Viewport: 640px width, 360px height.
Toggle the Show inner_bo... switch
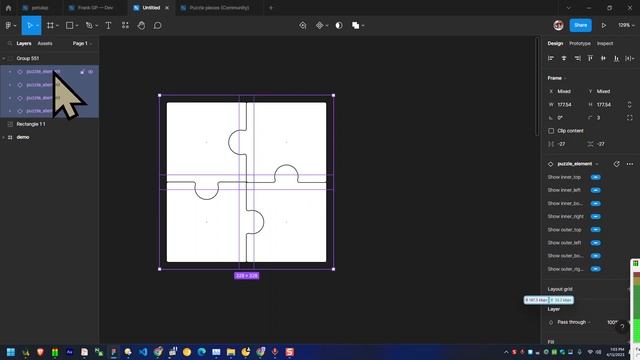(596, 203)
